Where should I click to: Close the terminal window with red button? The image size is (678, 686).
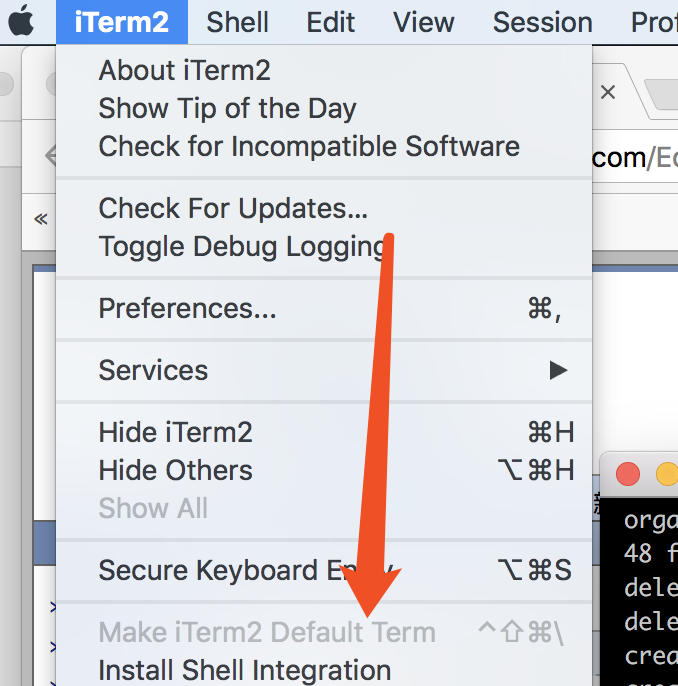pos(627,473)
